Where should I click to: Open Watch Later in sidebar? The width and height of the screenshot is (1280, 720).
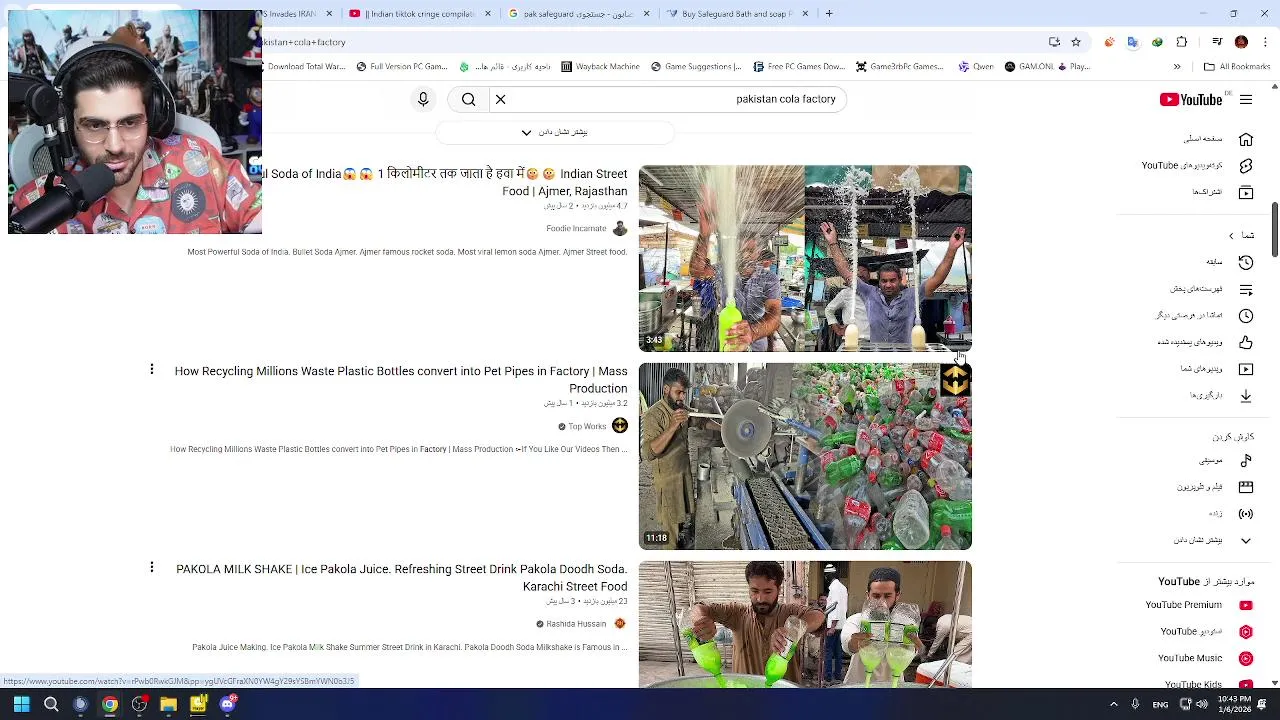click(x=1205, y=315)
